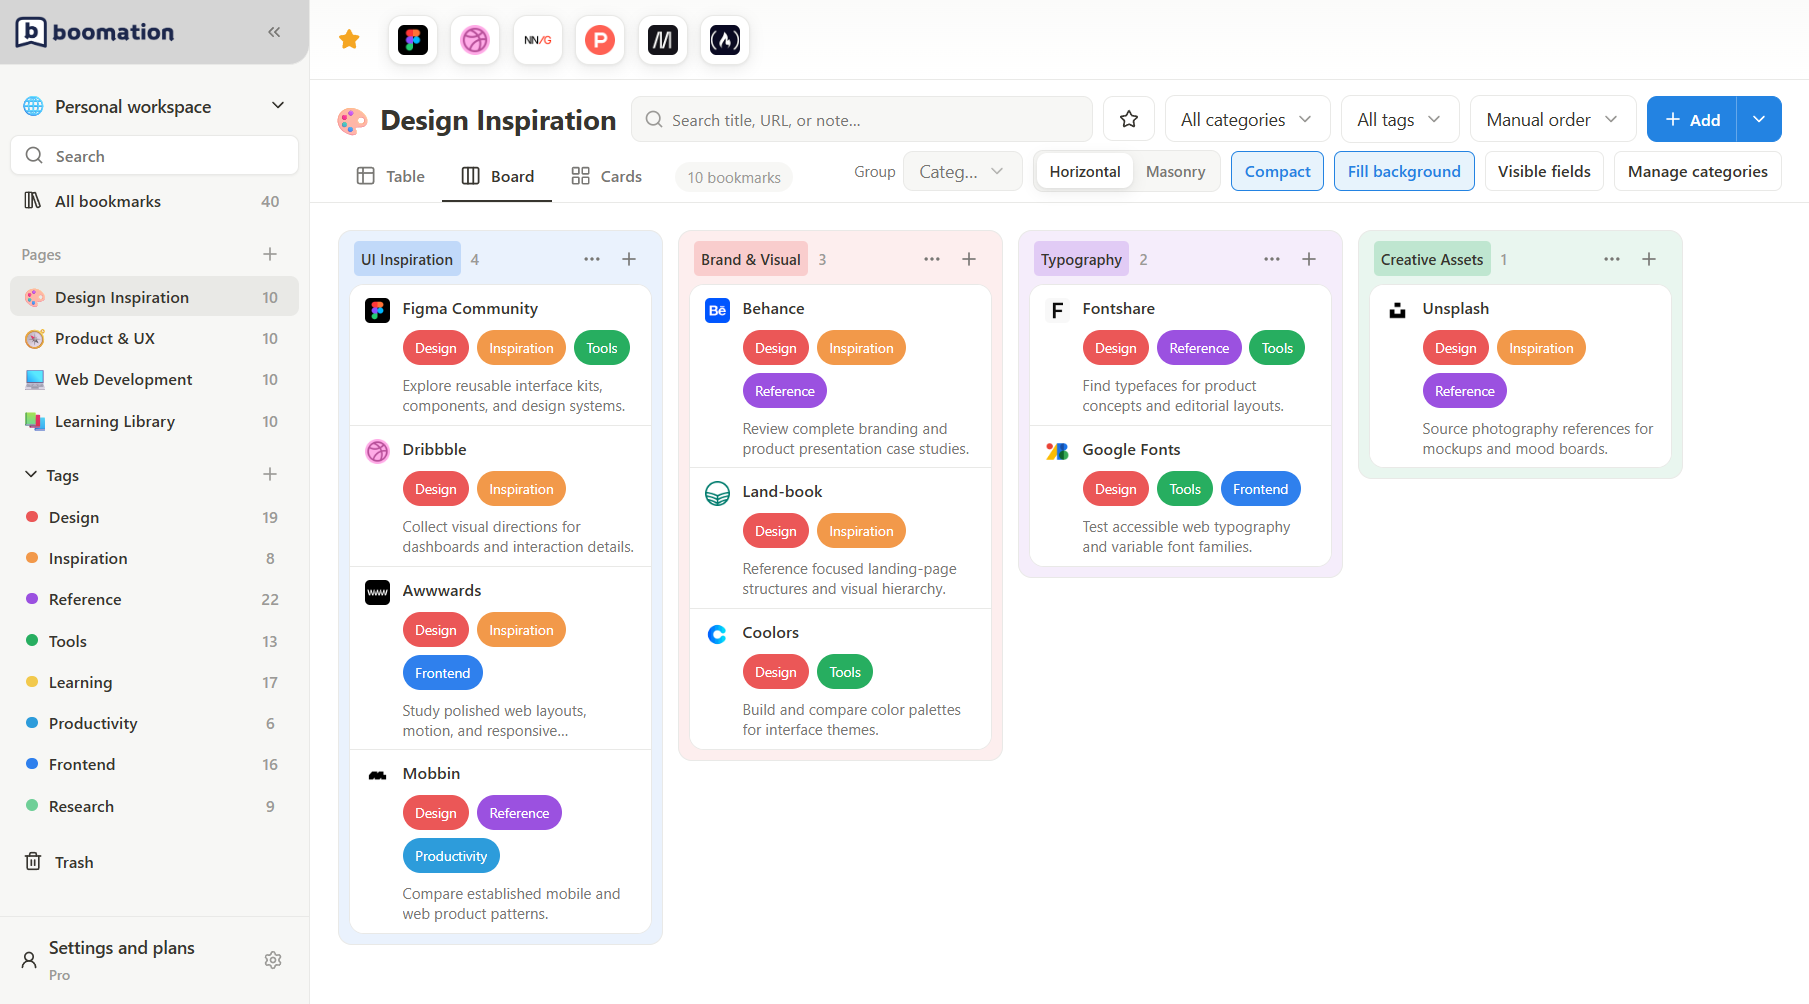Open the All tags filter dropdown
The height and width of the screenshot is (1004, 1809).
pos(1400,119)
